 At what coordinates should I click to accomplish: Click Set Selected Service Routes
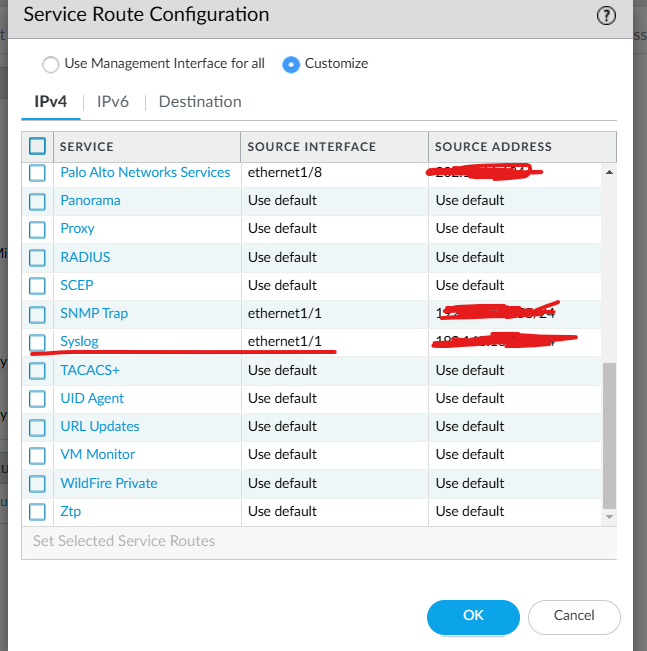tap(124, 541)
